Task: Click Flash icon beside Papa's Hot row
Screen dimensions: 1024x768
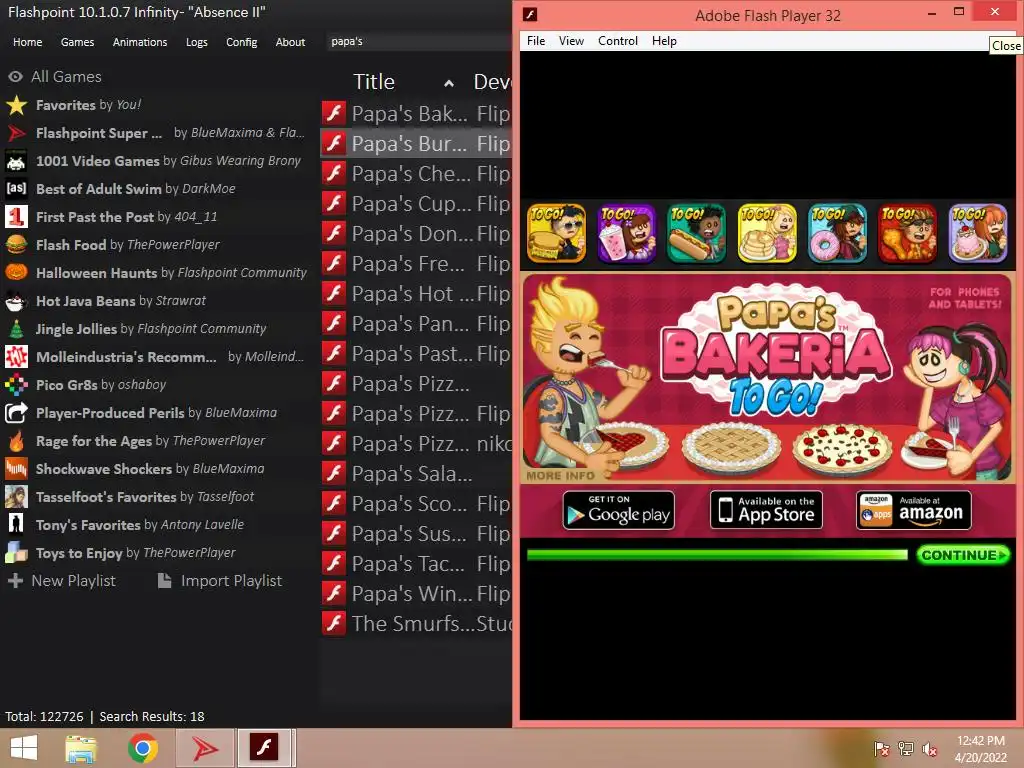Action: click(334, 294)
